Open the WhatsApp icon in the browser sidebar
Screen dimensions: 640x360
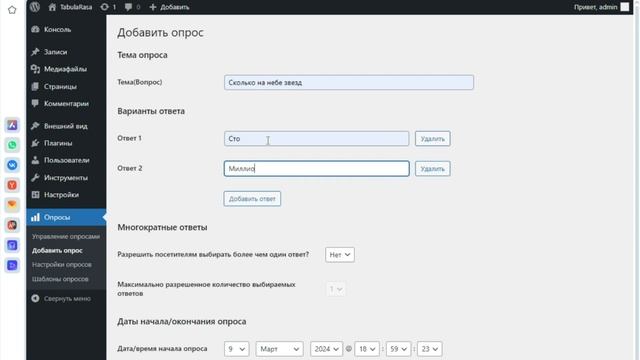click(x=12, y=145)
